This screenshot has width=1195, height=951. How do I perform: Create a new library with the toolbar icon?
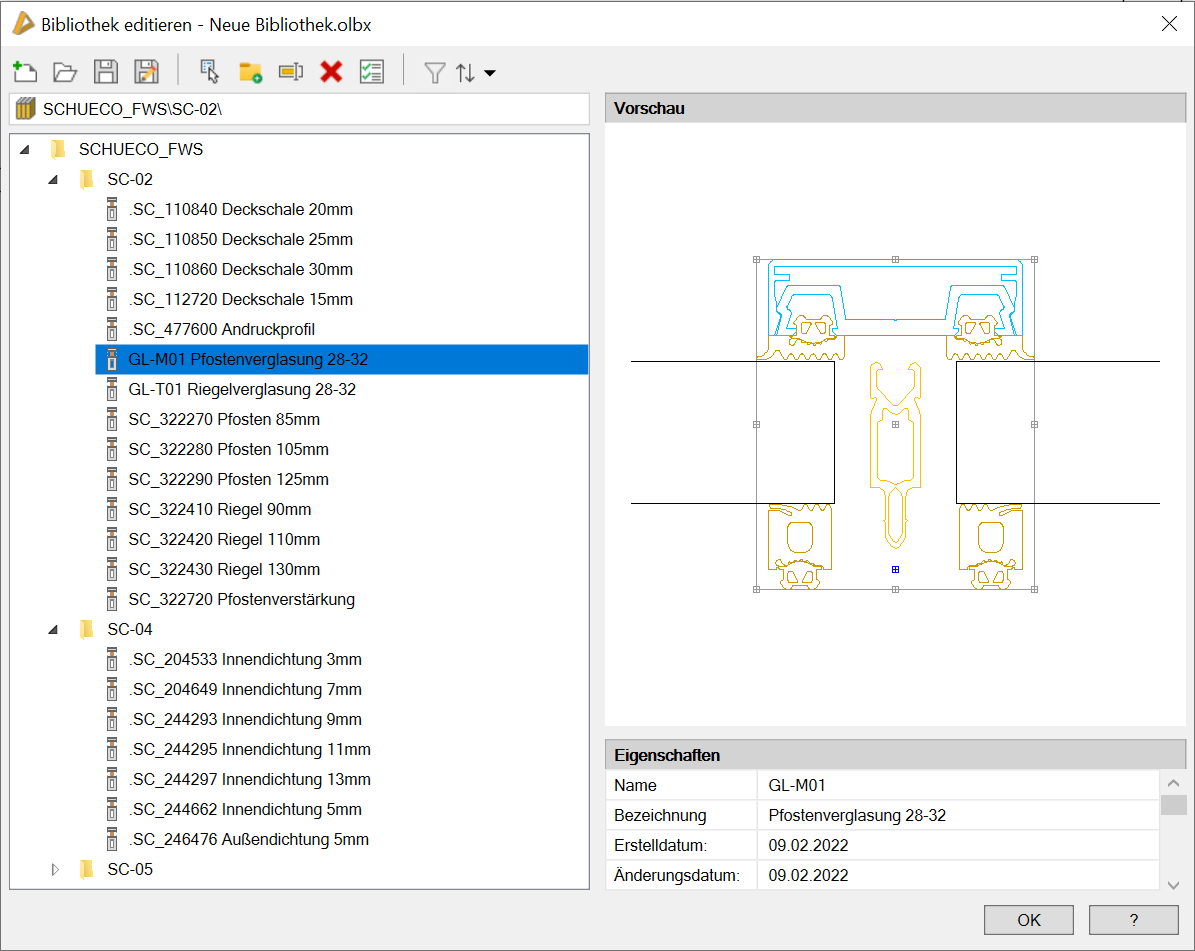point(24,72)
